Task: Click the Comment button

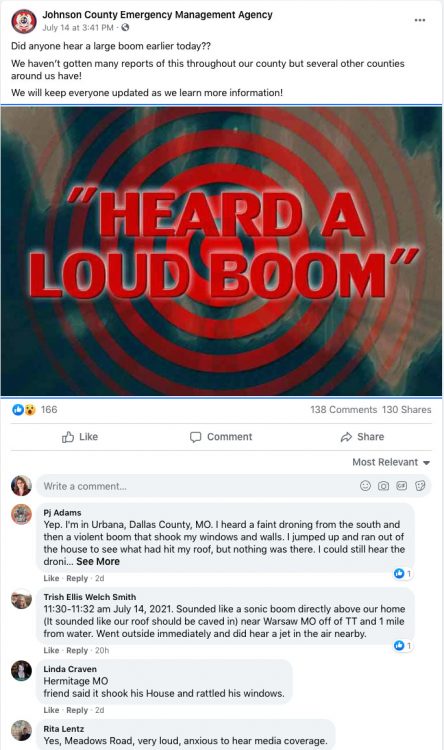Action: coord(221,437)
